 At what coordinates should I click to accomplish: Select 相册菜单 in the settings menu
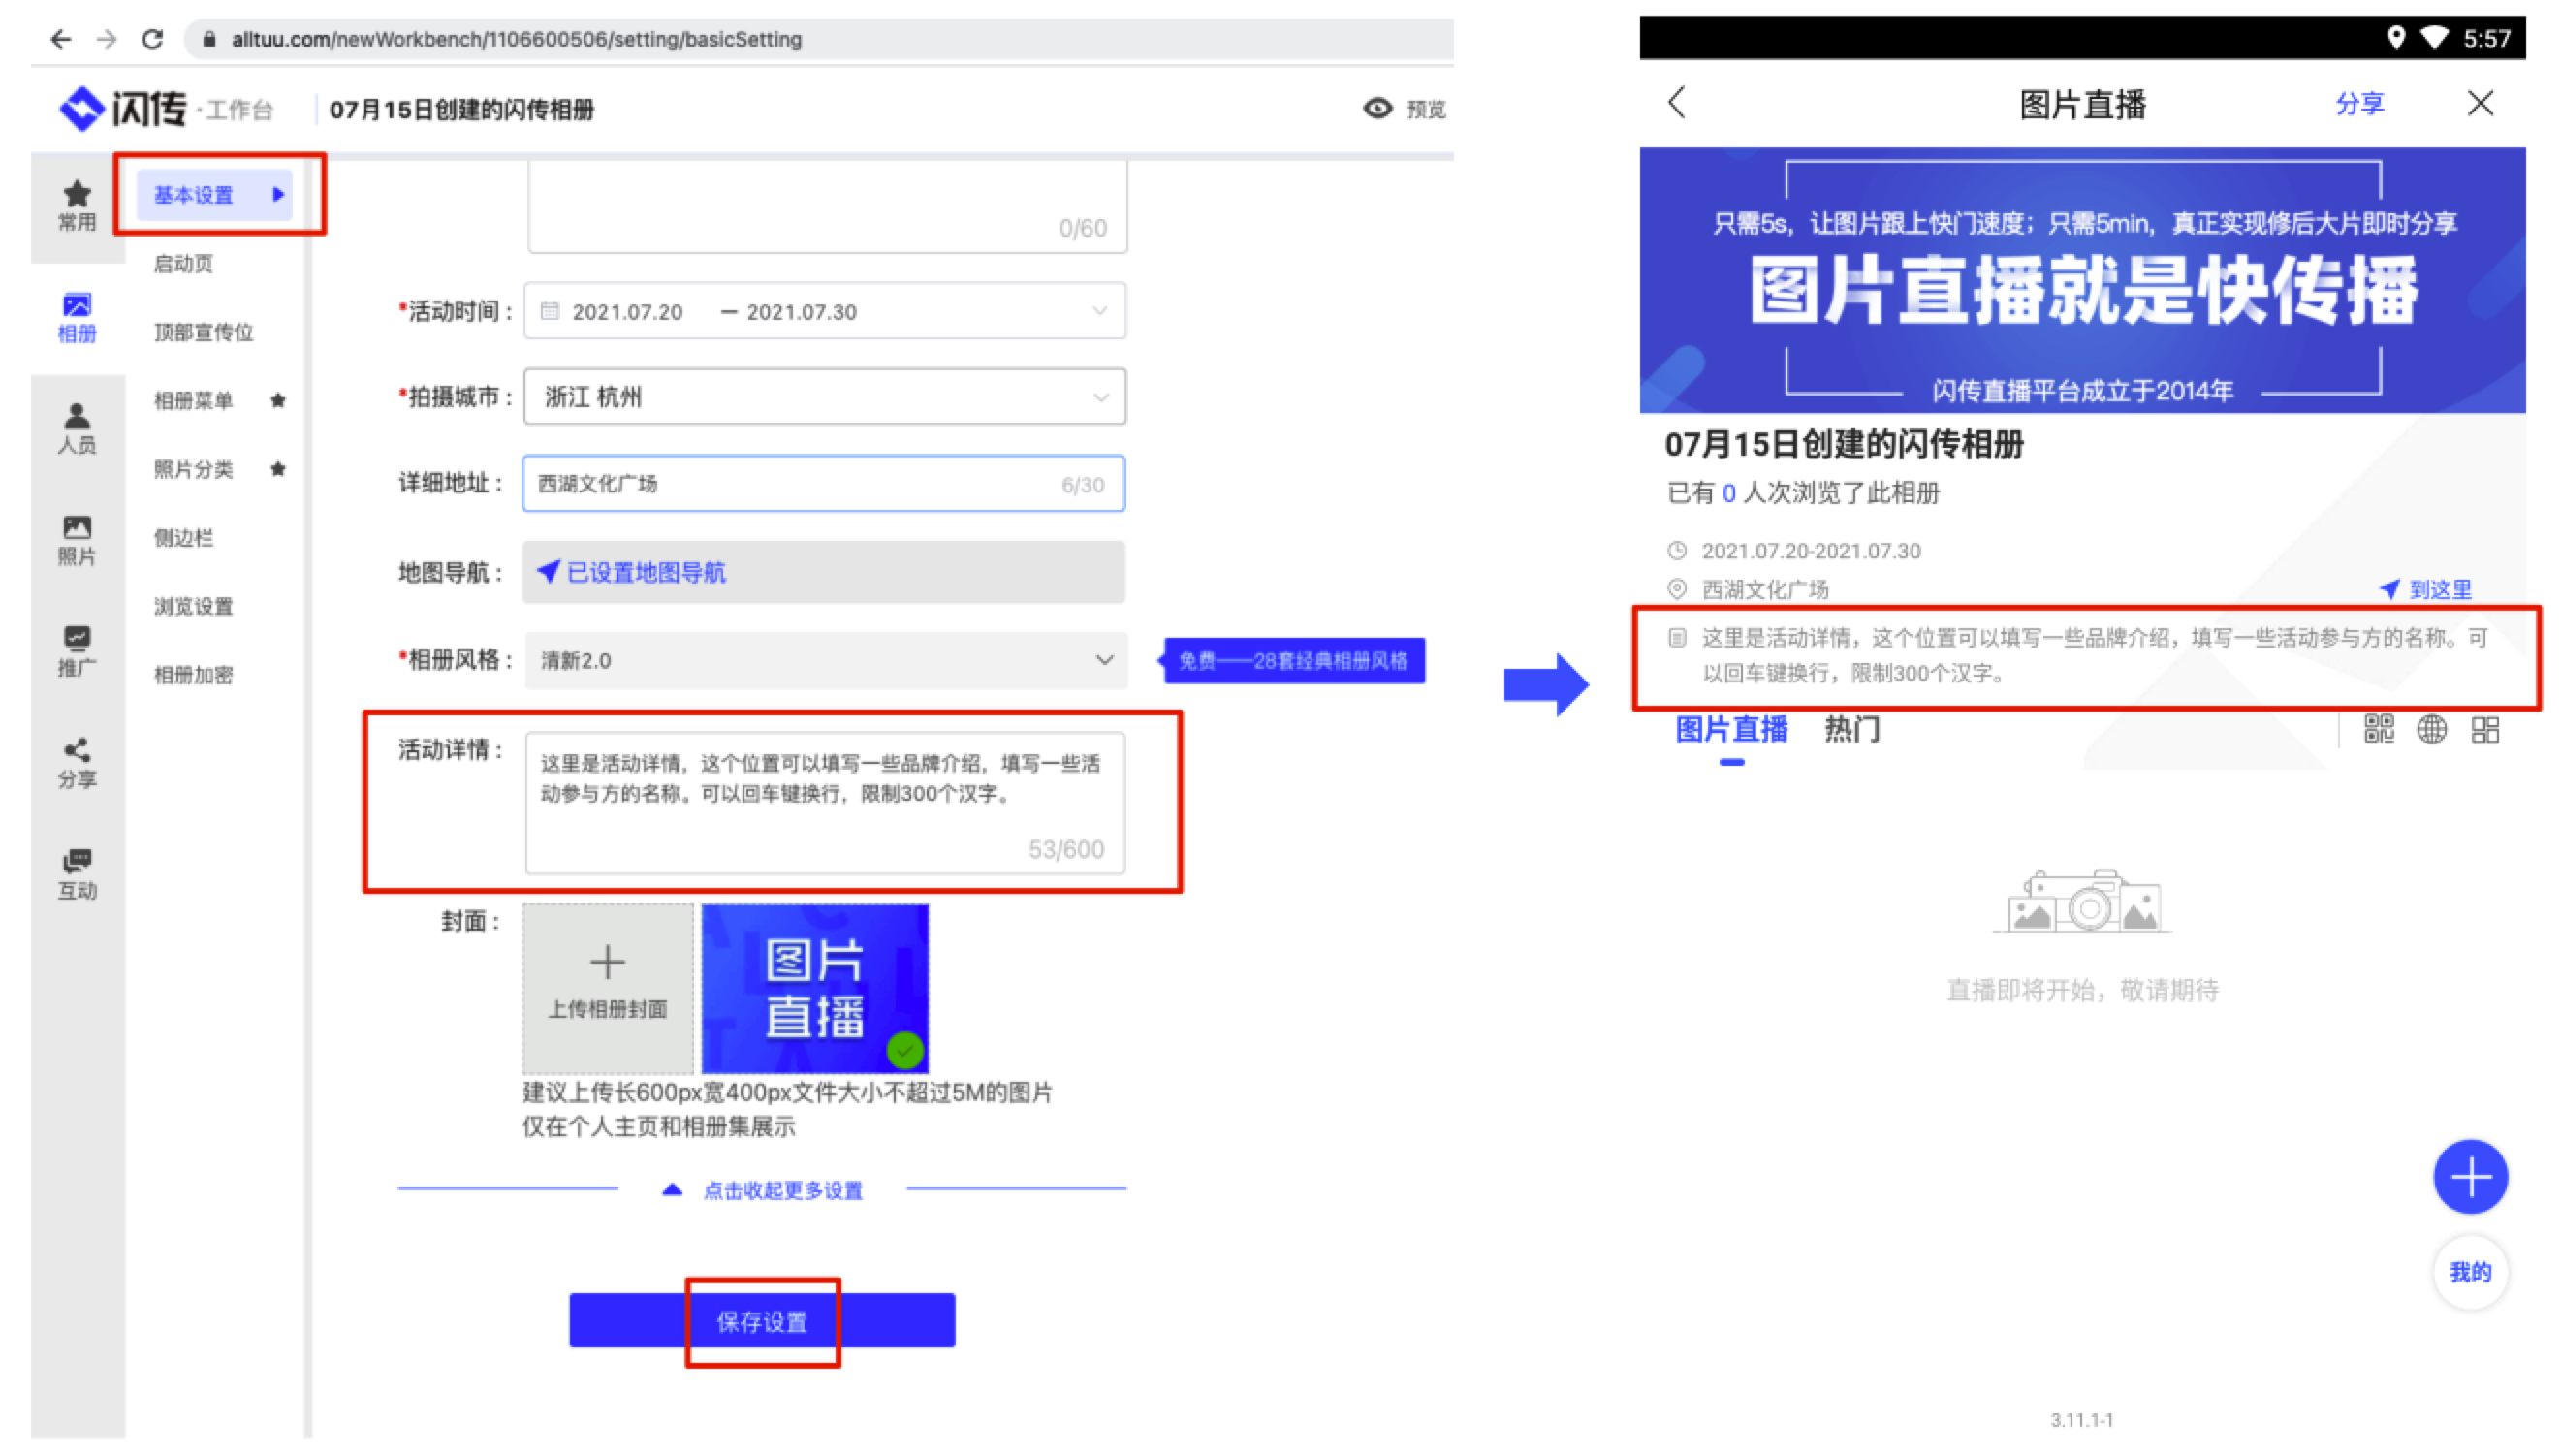pyautogui.click(x=193, y=400)
